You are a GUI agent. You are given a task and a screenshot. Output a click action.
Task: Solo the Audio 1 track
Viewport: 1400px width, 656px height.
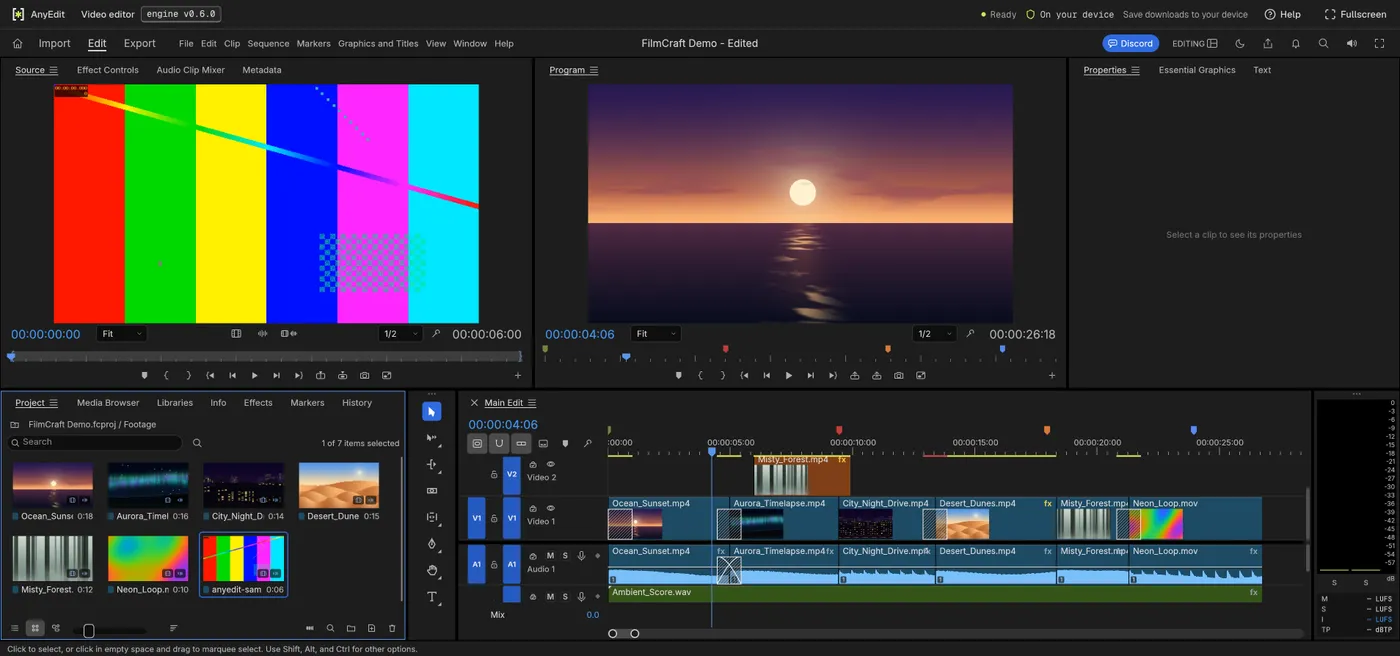tap(565, 556)
